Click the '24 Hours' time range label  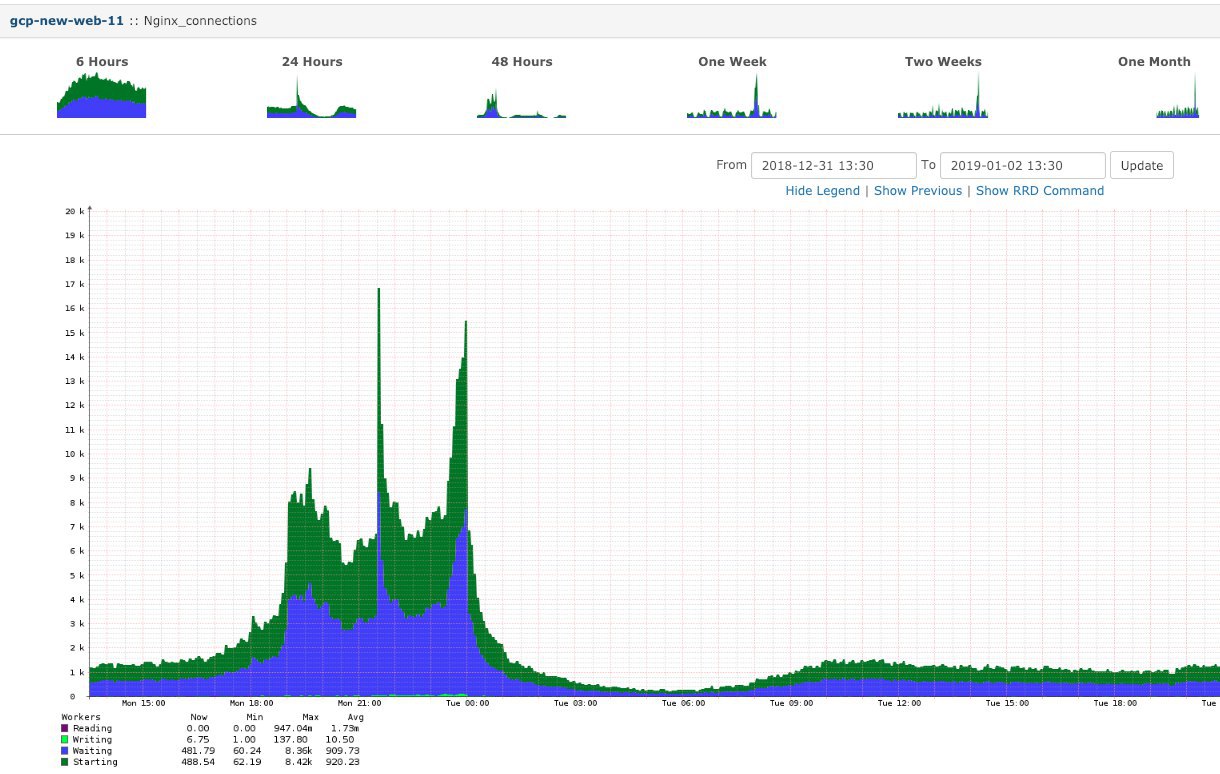tap(312, 62)
